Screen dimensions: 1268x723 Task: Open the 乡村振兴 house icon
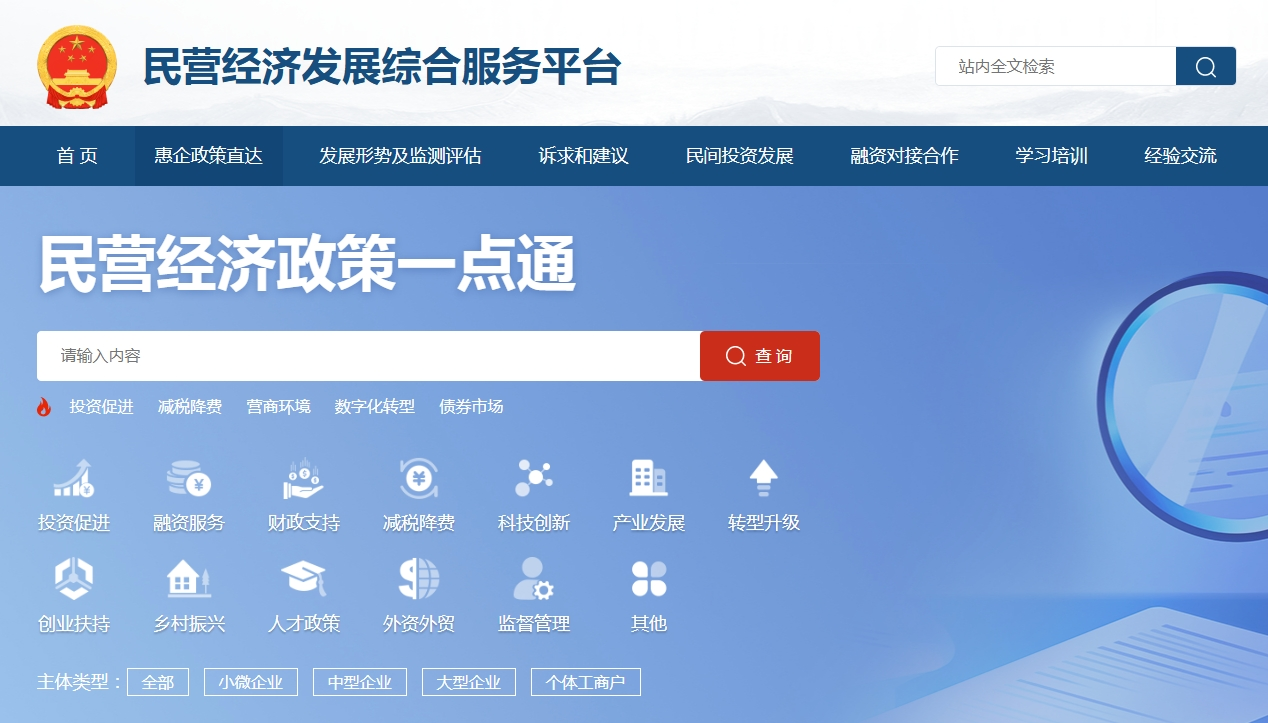pos(189,579)
